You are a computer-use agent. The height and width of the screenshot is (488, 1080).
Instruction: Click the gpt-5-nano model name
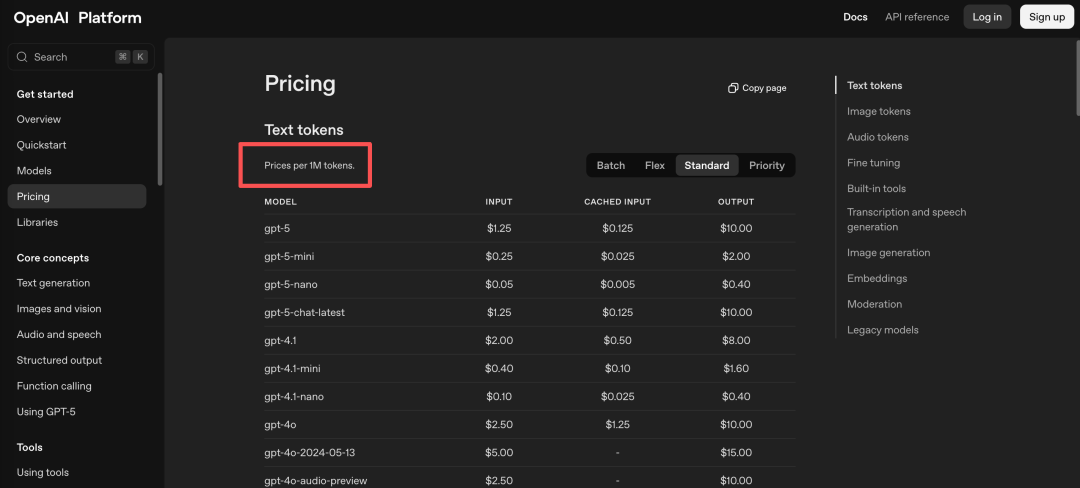[291, 284]
